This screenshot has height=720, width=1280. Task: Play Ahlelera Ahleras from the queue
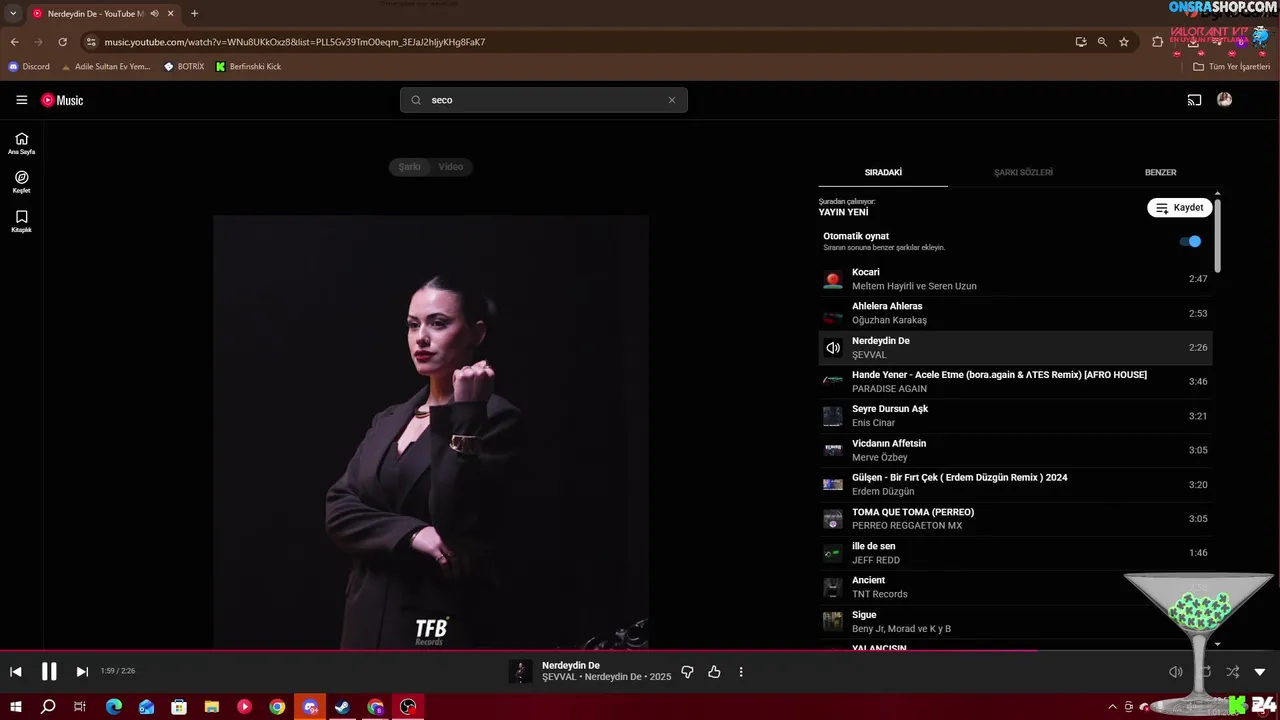(x=1015, y=313)
